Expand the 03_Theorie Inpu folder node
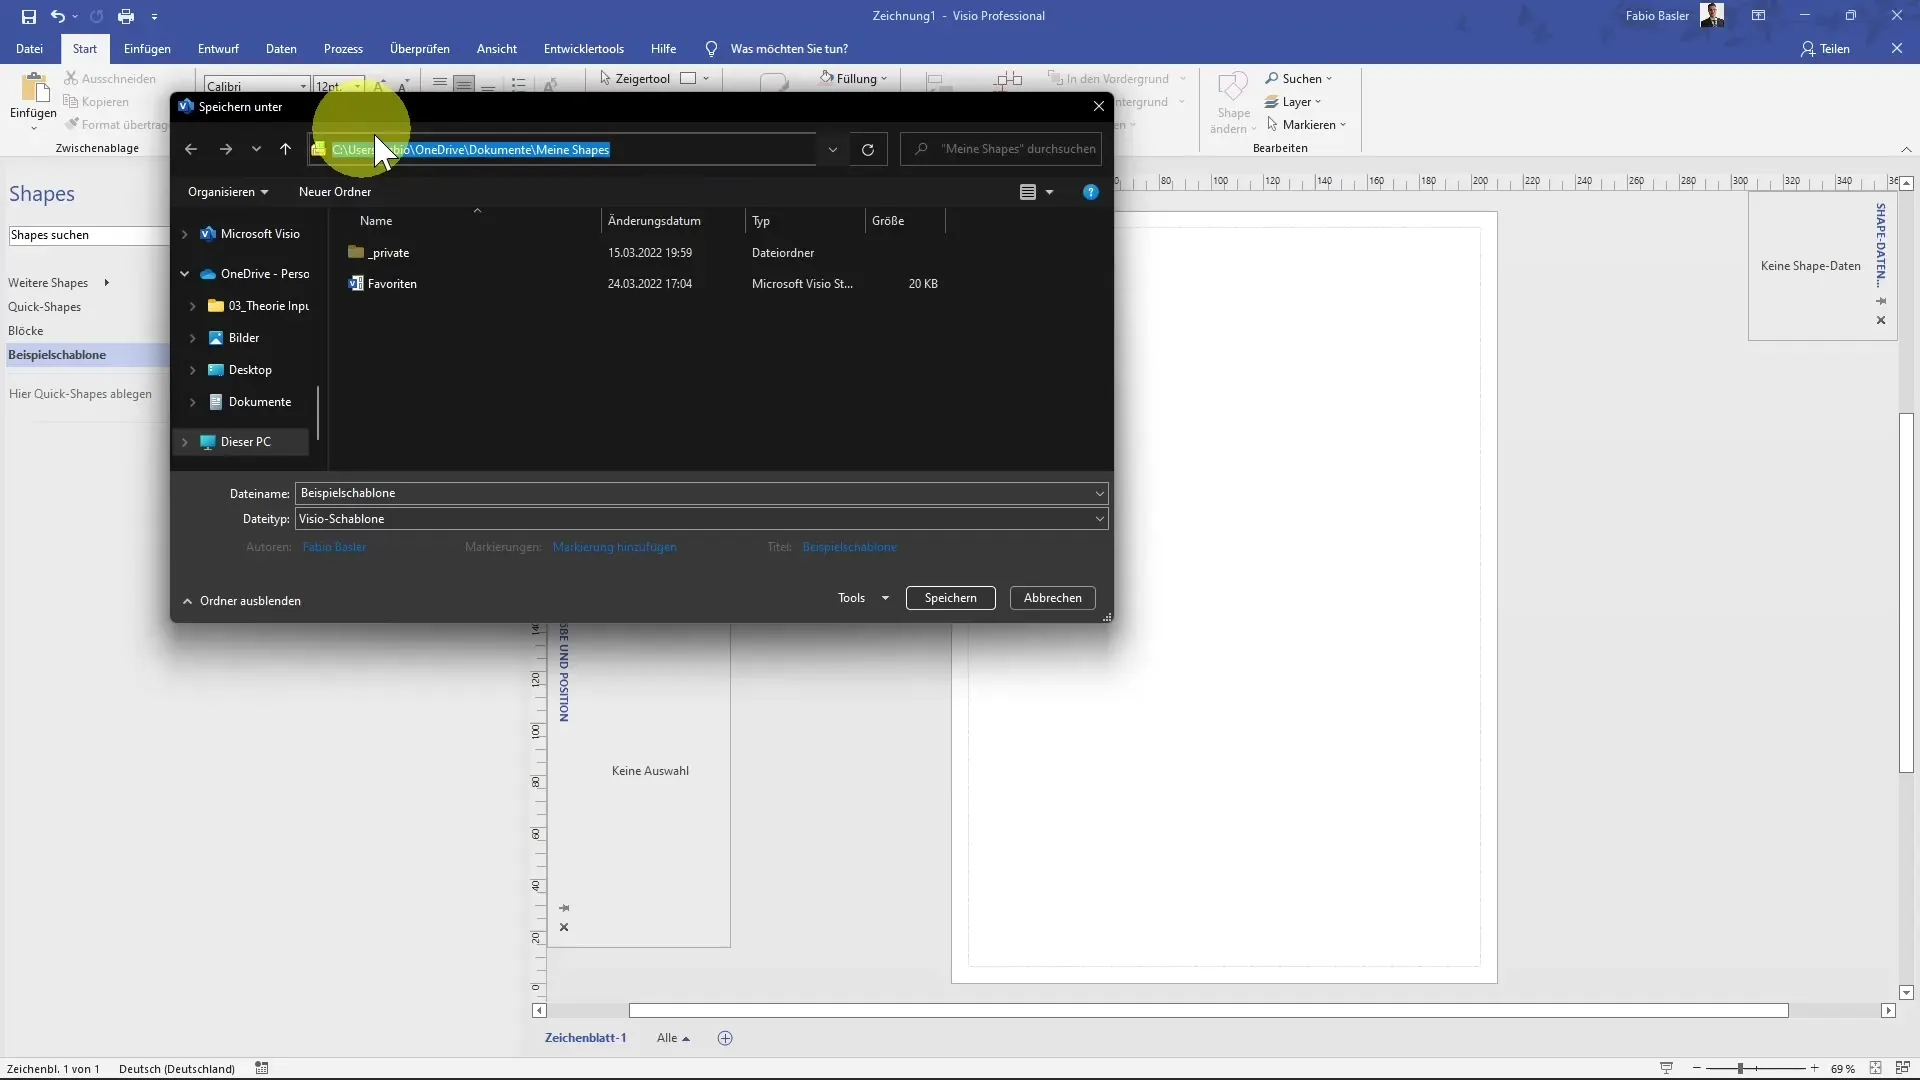This screenshot has width=1920, height=1080. (x=193, y=306)
